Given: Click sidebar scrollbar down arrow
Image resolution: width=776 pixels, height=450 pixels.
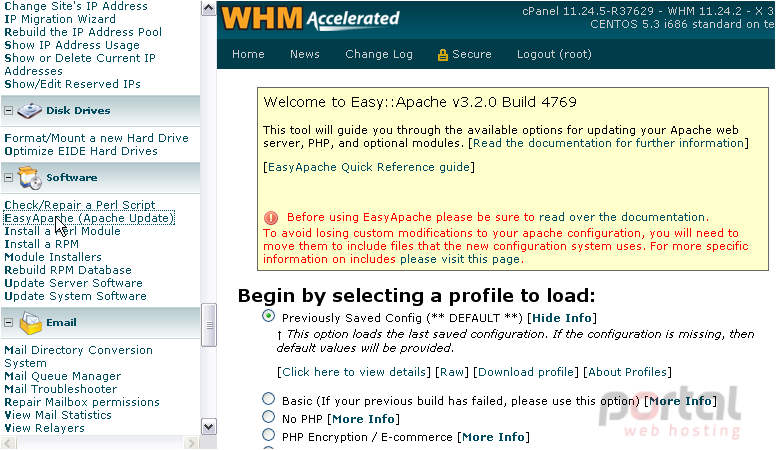Looking at the screenshot, I should (208, 426).
